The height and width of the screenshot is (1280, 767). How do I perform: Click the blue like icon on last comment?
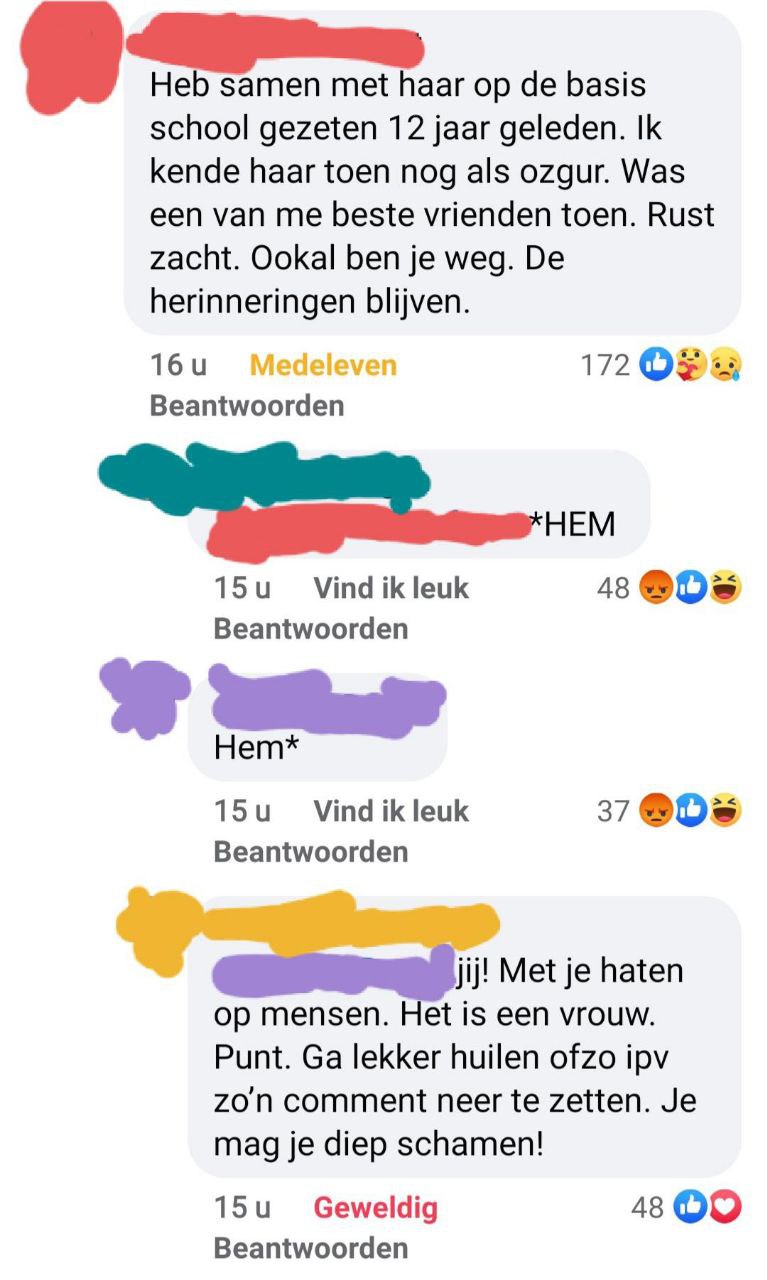[x=691, y=1208]
